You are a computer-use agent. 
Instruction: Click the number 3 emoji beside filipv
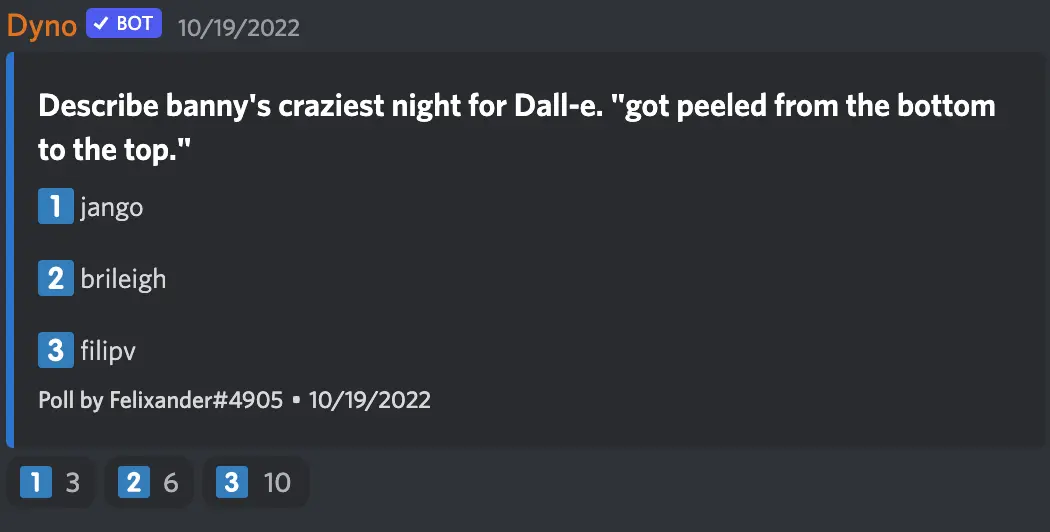click(x=55, y=350)
